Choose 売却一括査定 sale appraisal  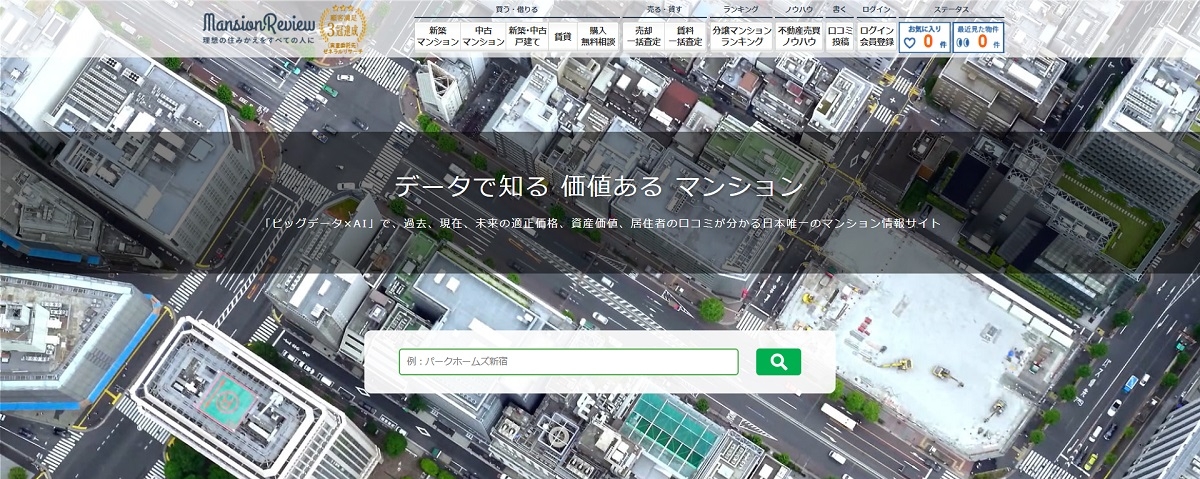pos(642,36)
